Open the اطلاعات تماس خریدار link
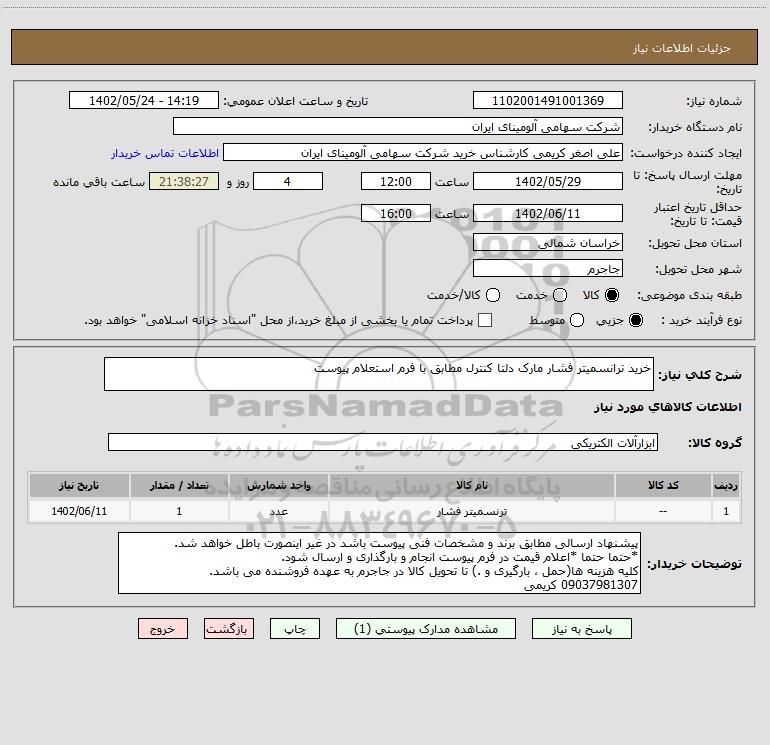The image size is (770, 745). (x=165, y=153)
